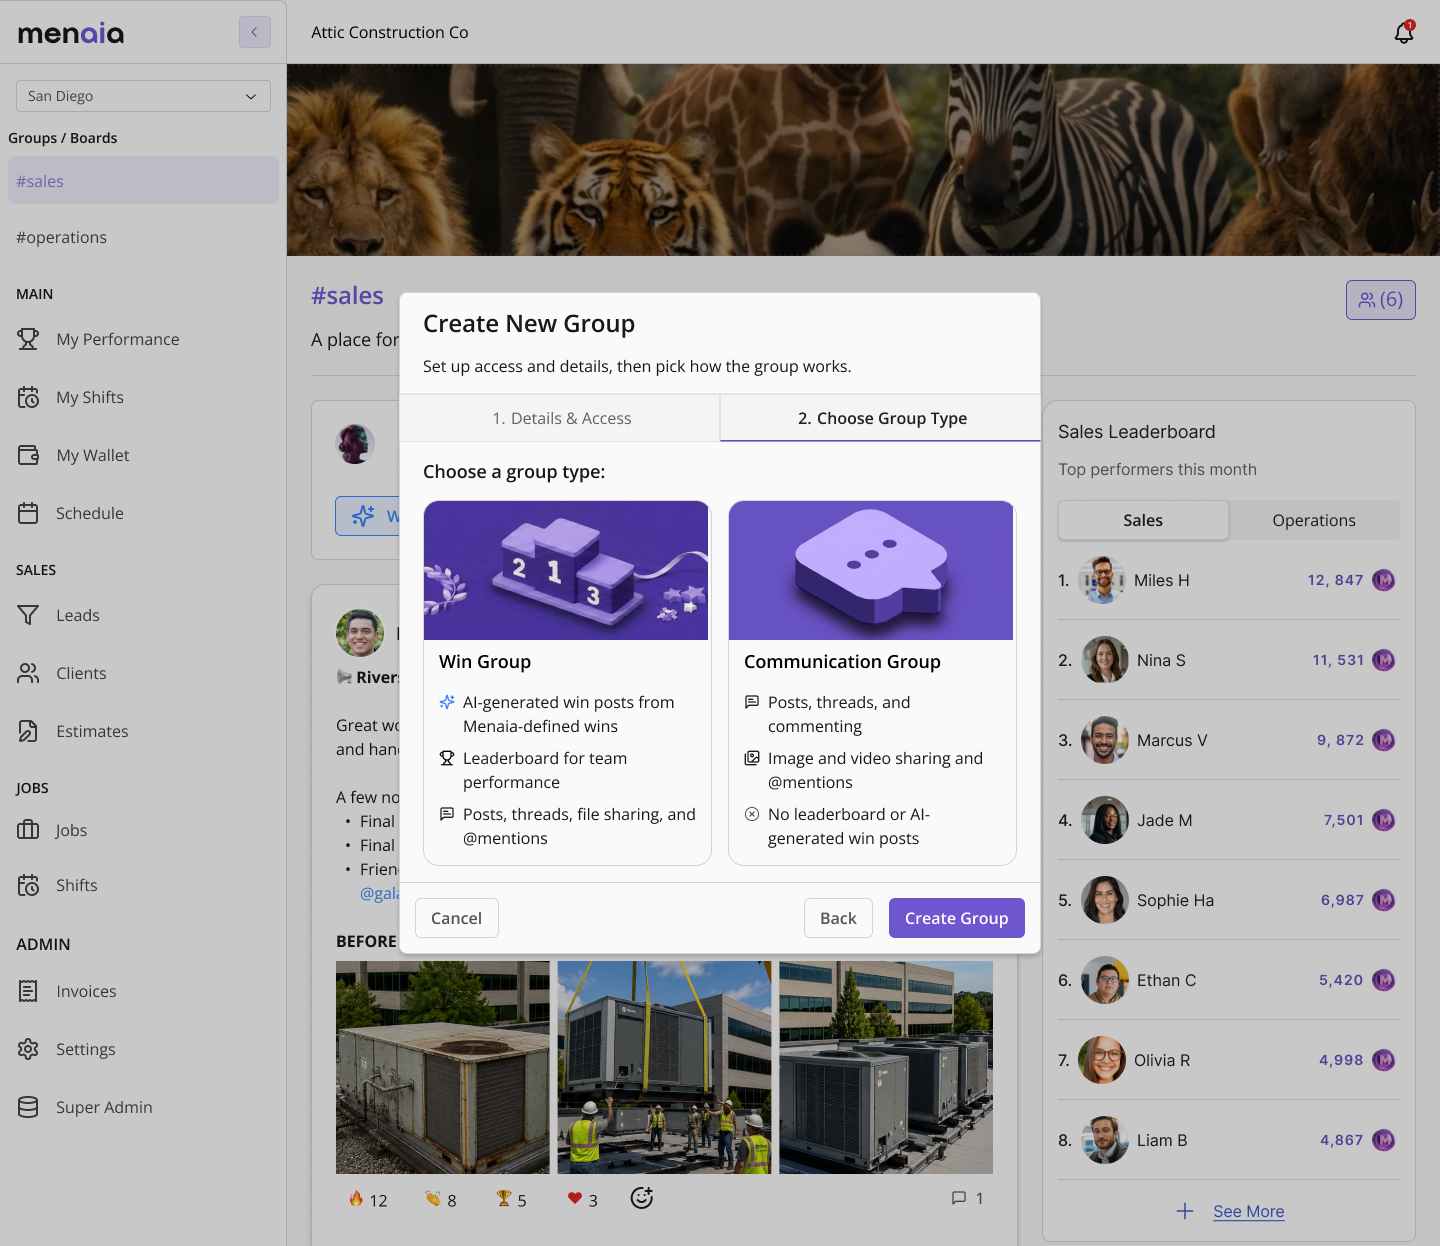
Task: Click the My Wallet icon
Action: point(28,455)
